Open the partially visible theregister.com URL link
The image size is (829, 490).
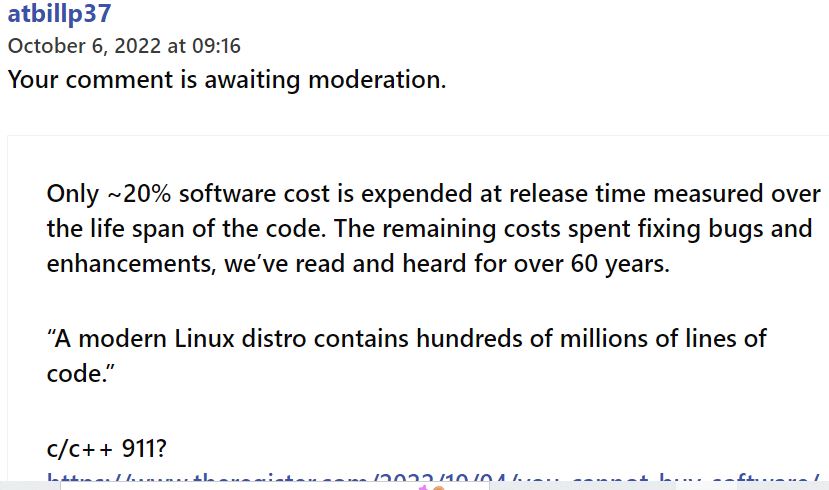[433, 478]
